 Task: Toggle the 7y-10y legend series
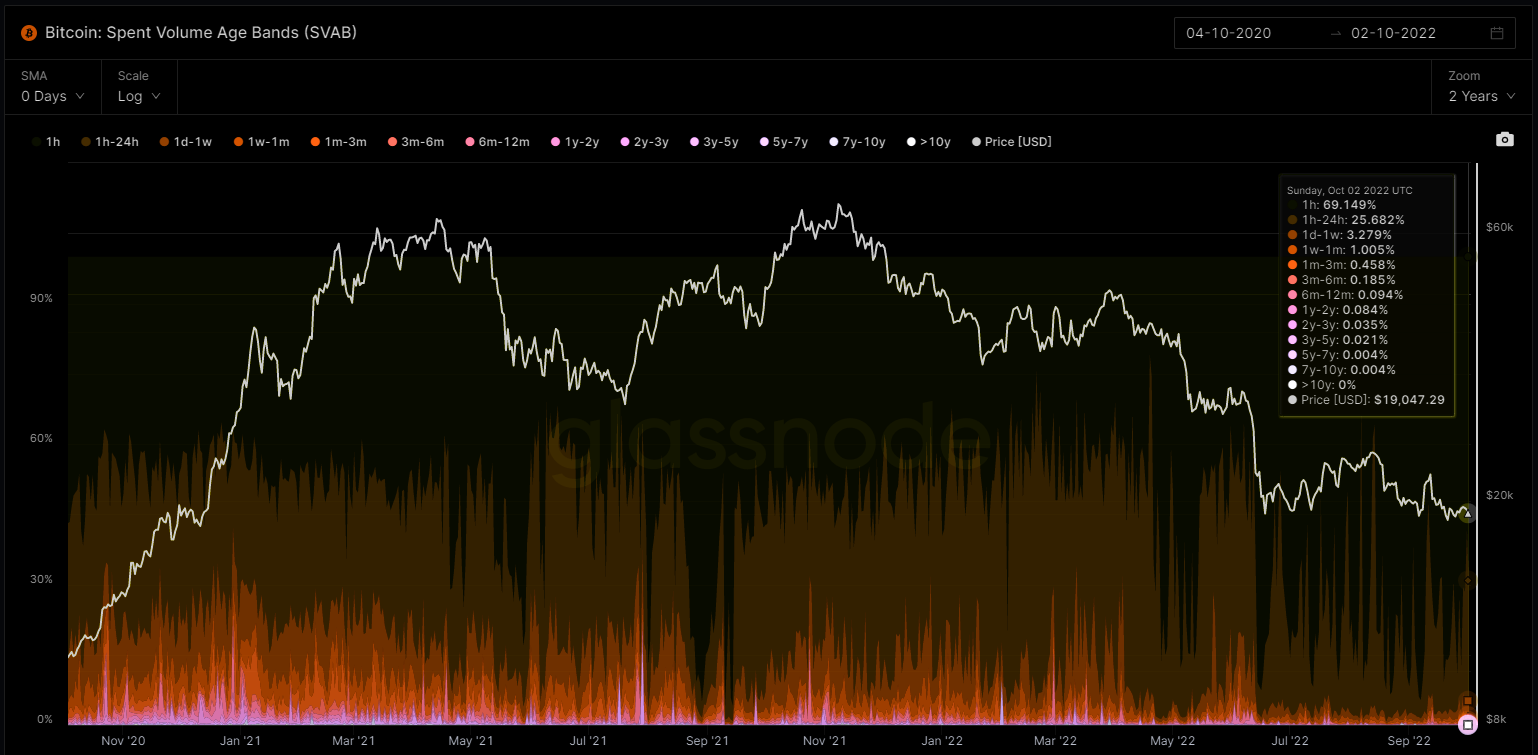pos(857,142)
